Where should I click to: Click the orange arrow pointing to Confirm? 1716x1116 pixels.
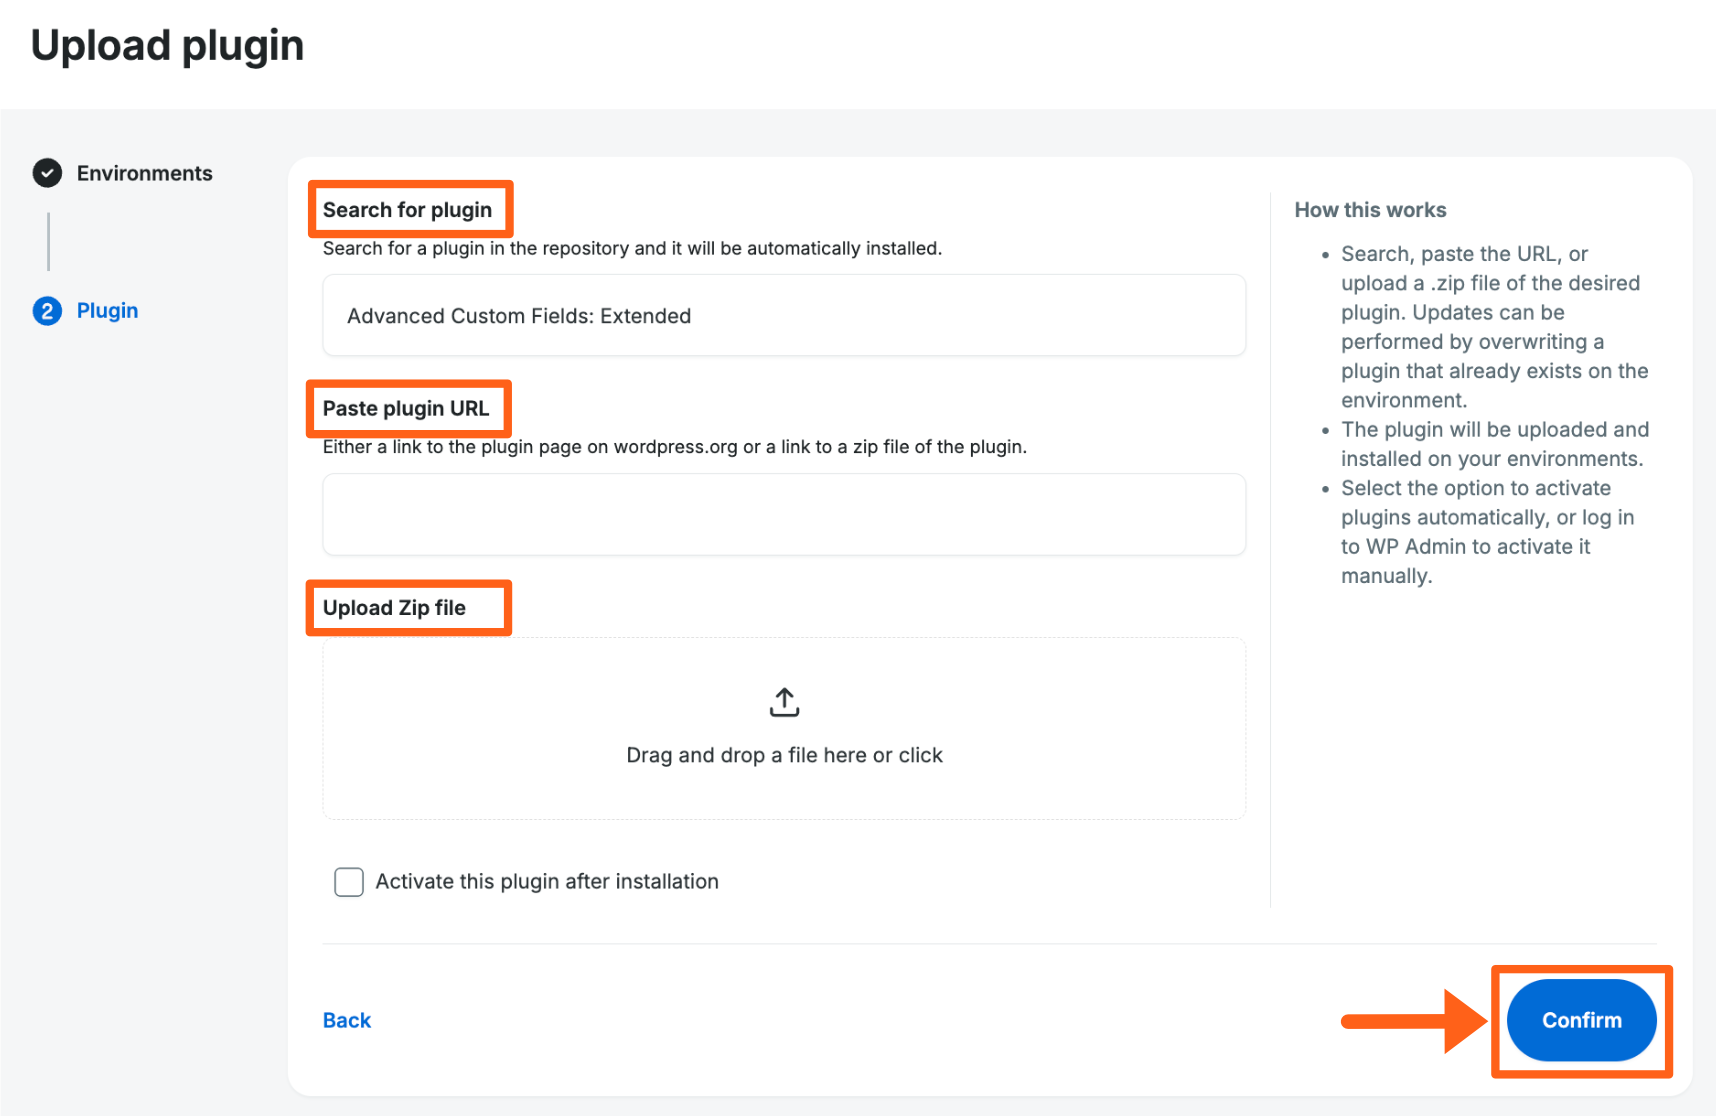pyautogui.click(x=1415, y=1020)
